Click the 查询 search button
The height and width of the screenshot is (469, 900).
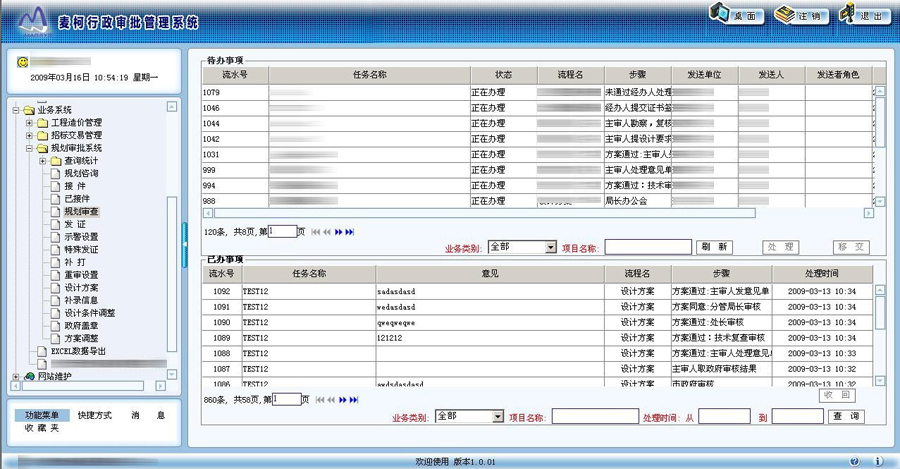(846, 417)
